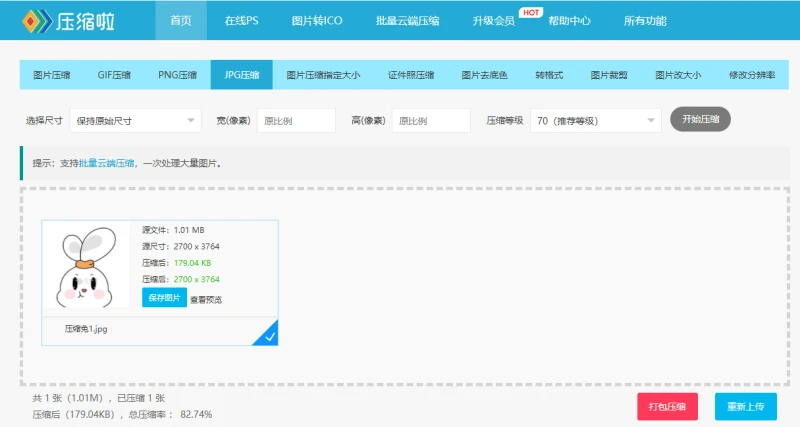Expand the 选择尺寸 dropdown
This screenshot has height=427, width=800.
point(136,120)
